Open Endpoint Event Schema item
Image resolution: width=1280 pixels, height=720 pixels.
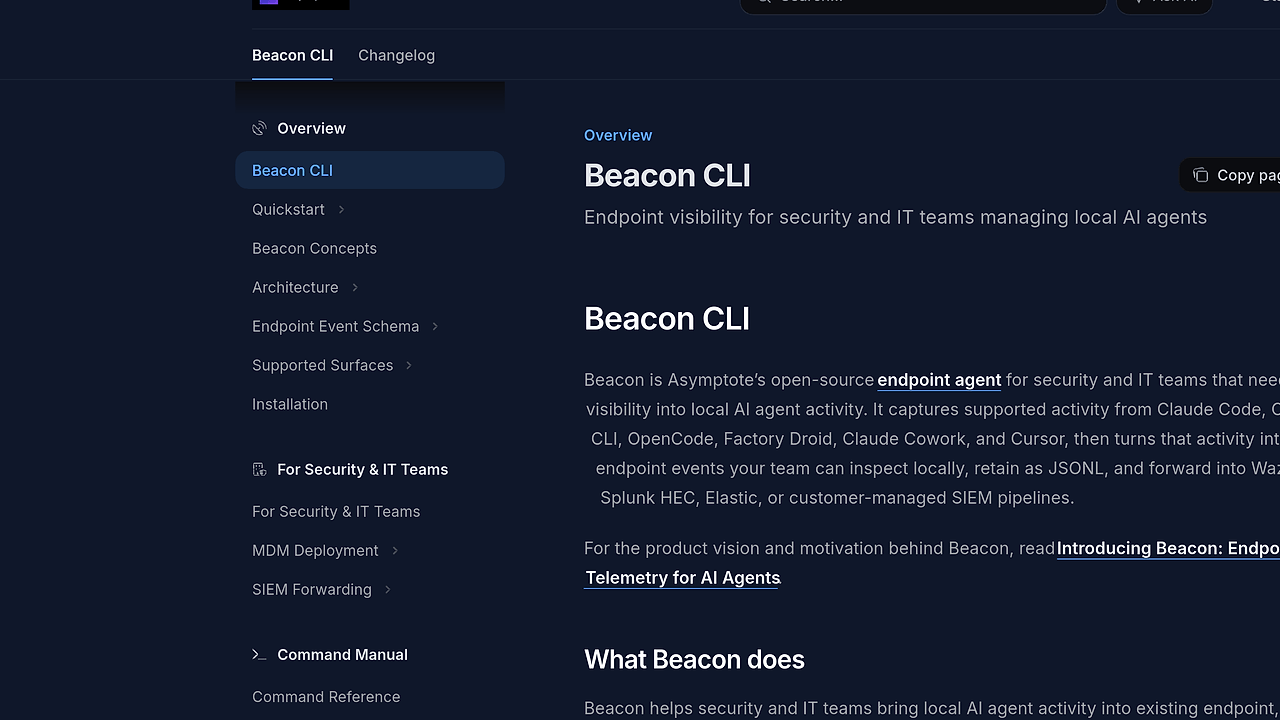pos(335,326)
